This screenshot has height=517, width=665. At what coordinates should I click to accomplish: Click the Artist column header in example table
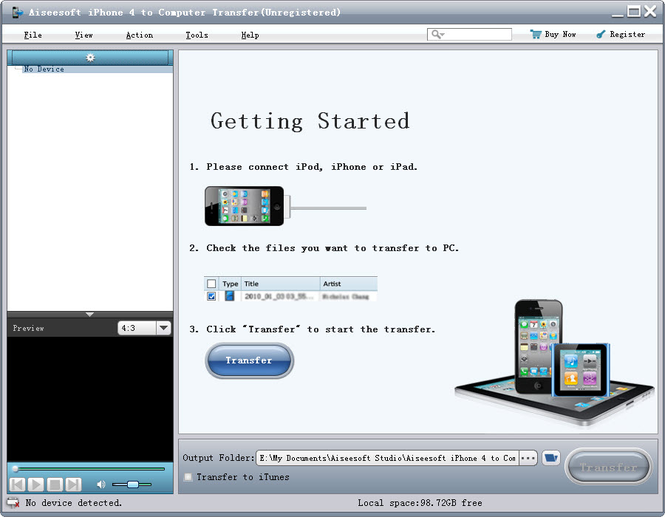[349, 283]
